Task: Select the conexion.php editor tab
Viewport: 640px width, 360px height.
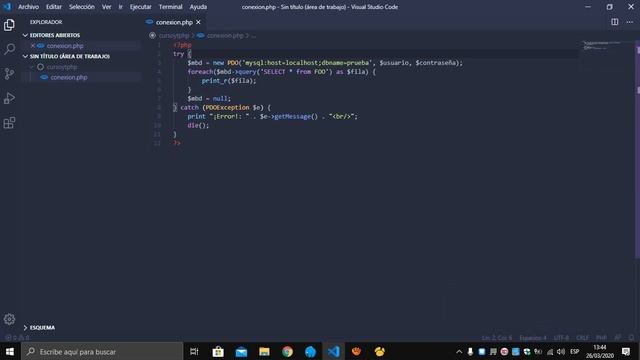Action: (x=174, y=22)
